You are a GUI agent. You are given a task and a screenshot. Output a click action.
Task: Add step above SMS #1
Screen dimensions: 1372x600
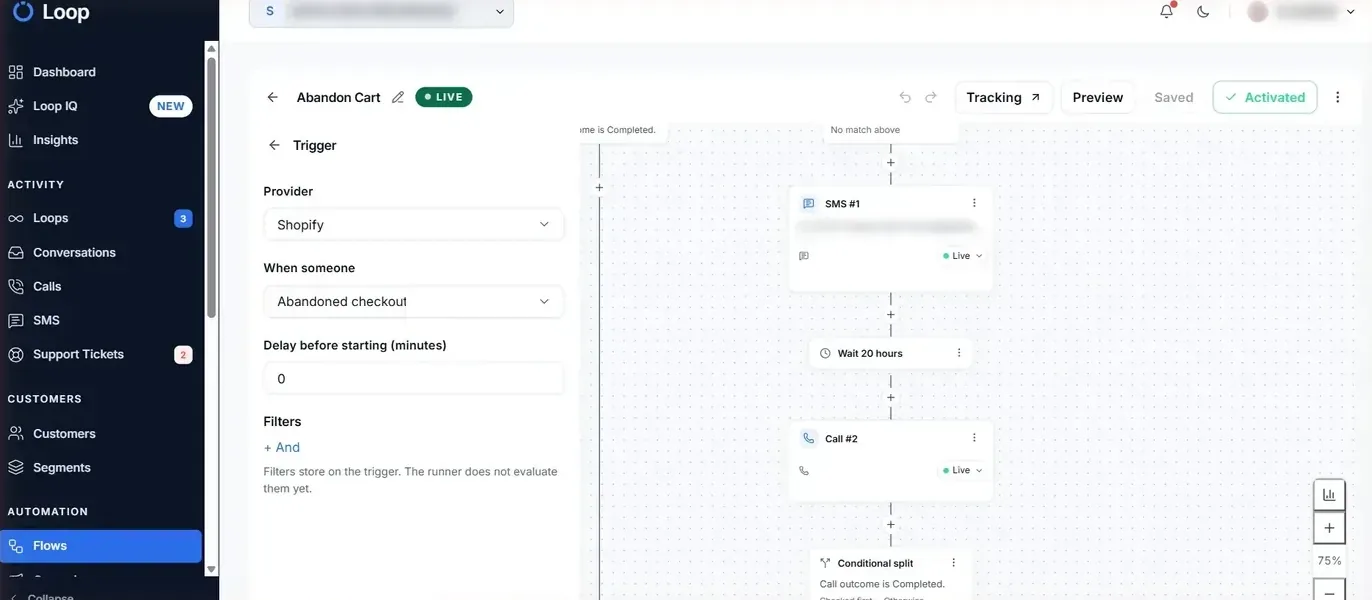[890, 163]
